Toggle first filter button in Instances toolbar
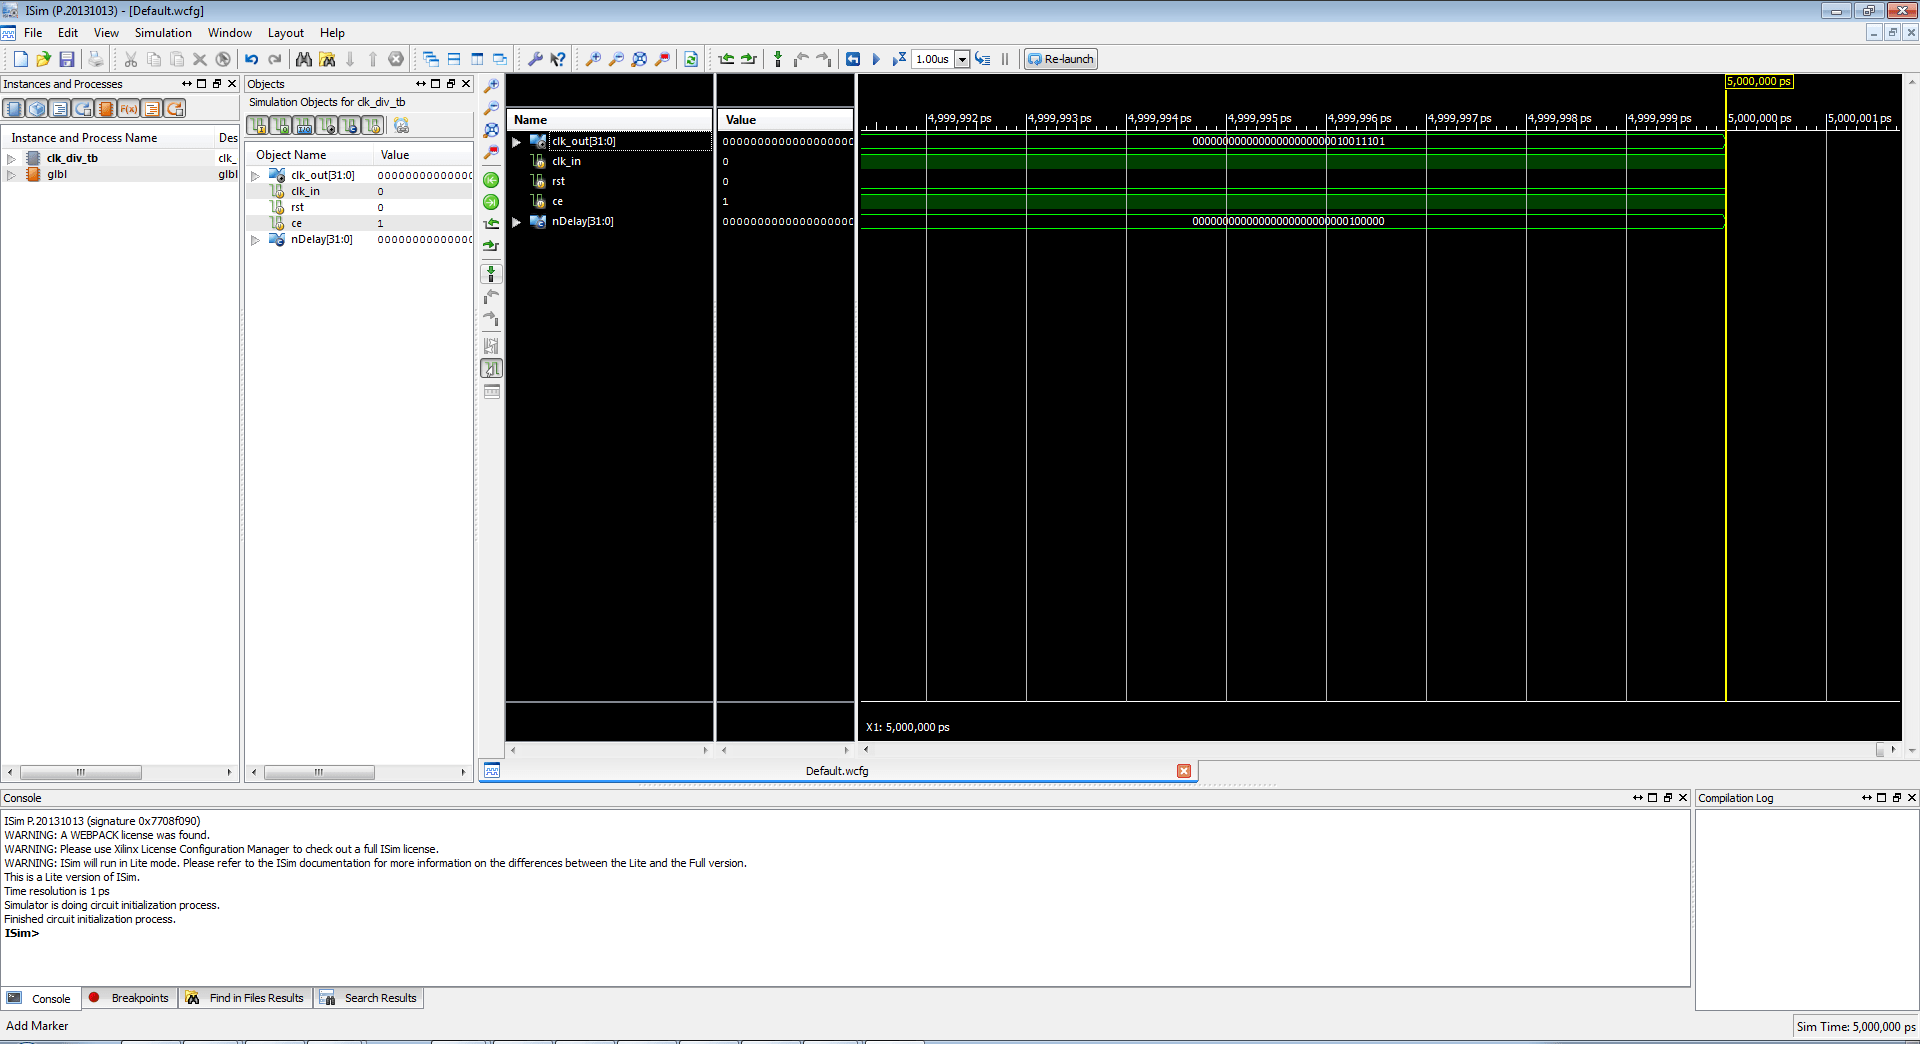The width and height of the screenshot is (1920, 1045). (x=14, y=108)
